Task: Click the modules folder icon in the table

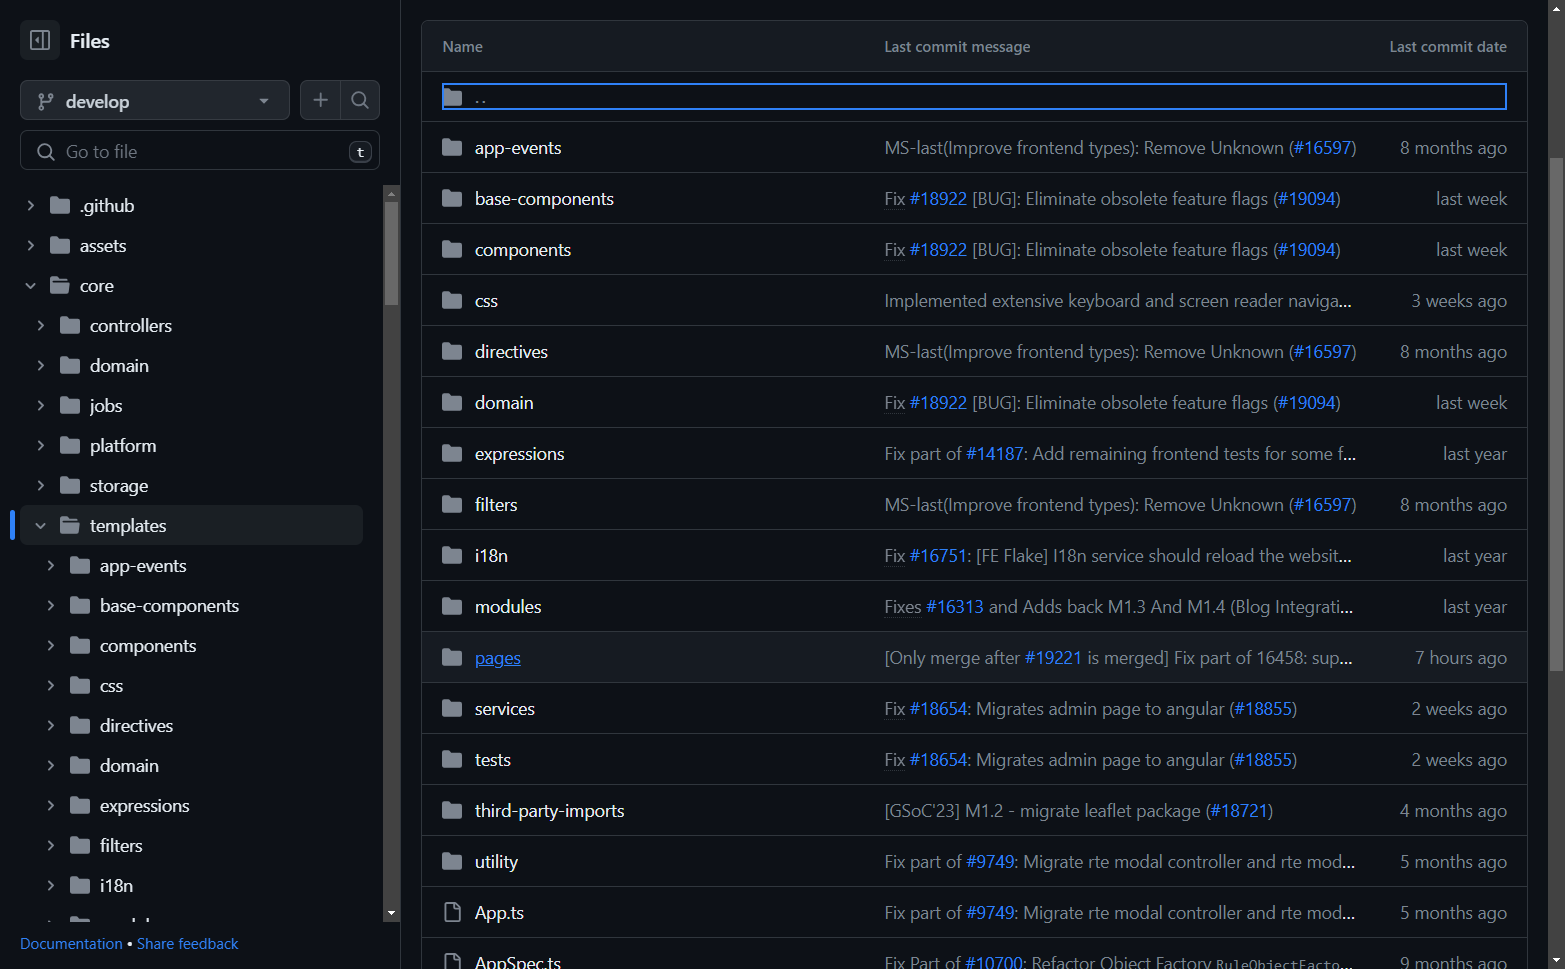Action: coord(452,606)
